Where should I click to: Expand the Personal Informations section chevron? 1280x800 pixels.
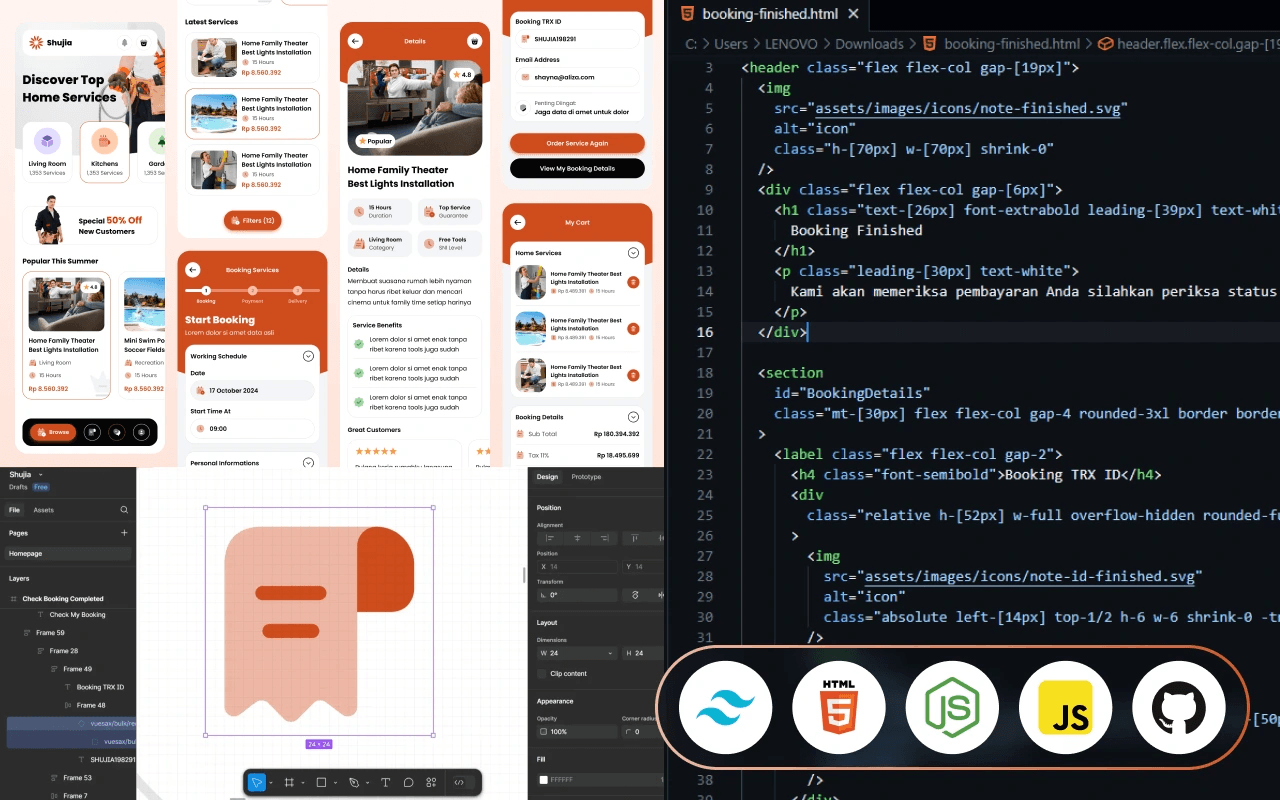[308, 463]
